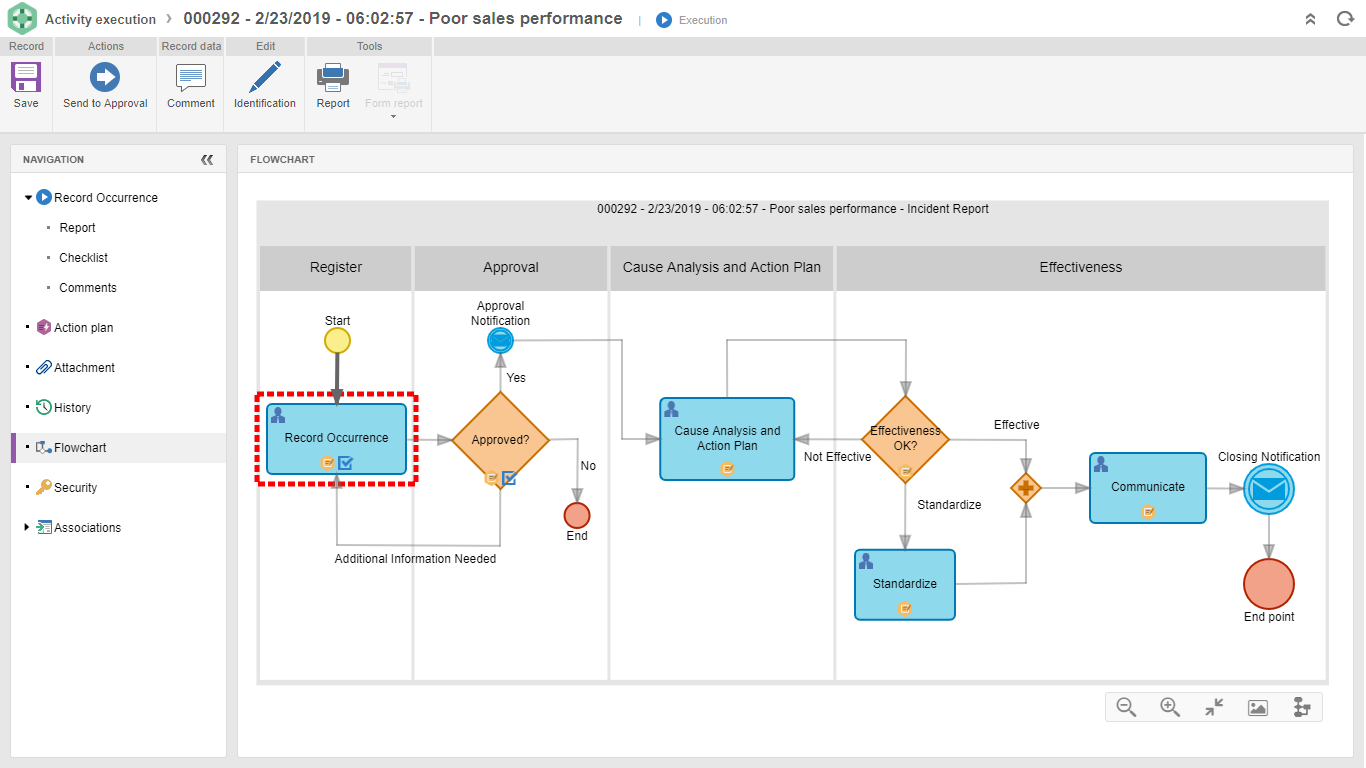Click the Identification pencil icon
The image size is (1366, 768).
coord(265,77)
